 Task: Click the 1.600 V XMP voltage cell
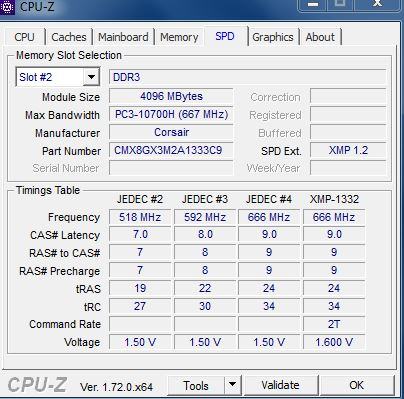coord(334,342)
